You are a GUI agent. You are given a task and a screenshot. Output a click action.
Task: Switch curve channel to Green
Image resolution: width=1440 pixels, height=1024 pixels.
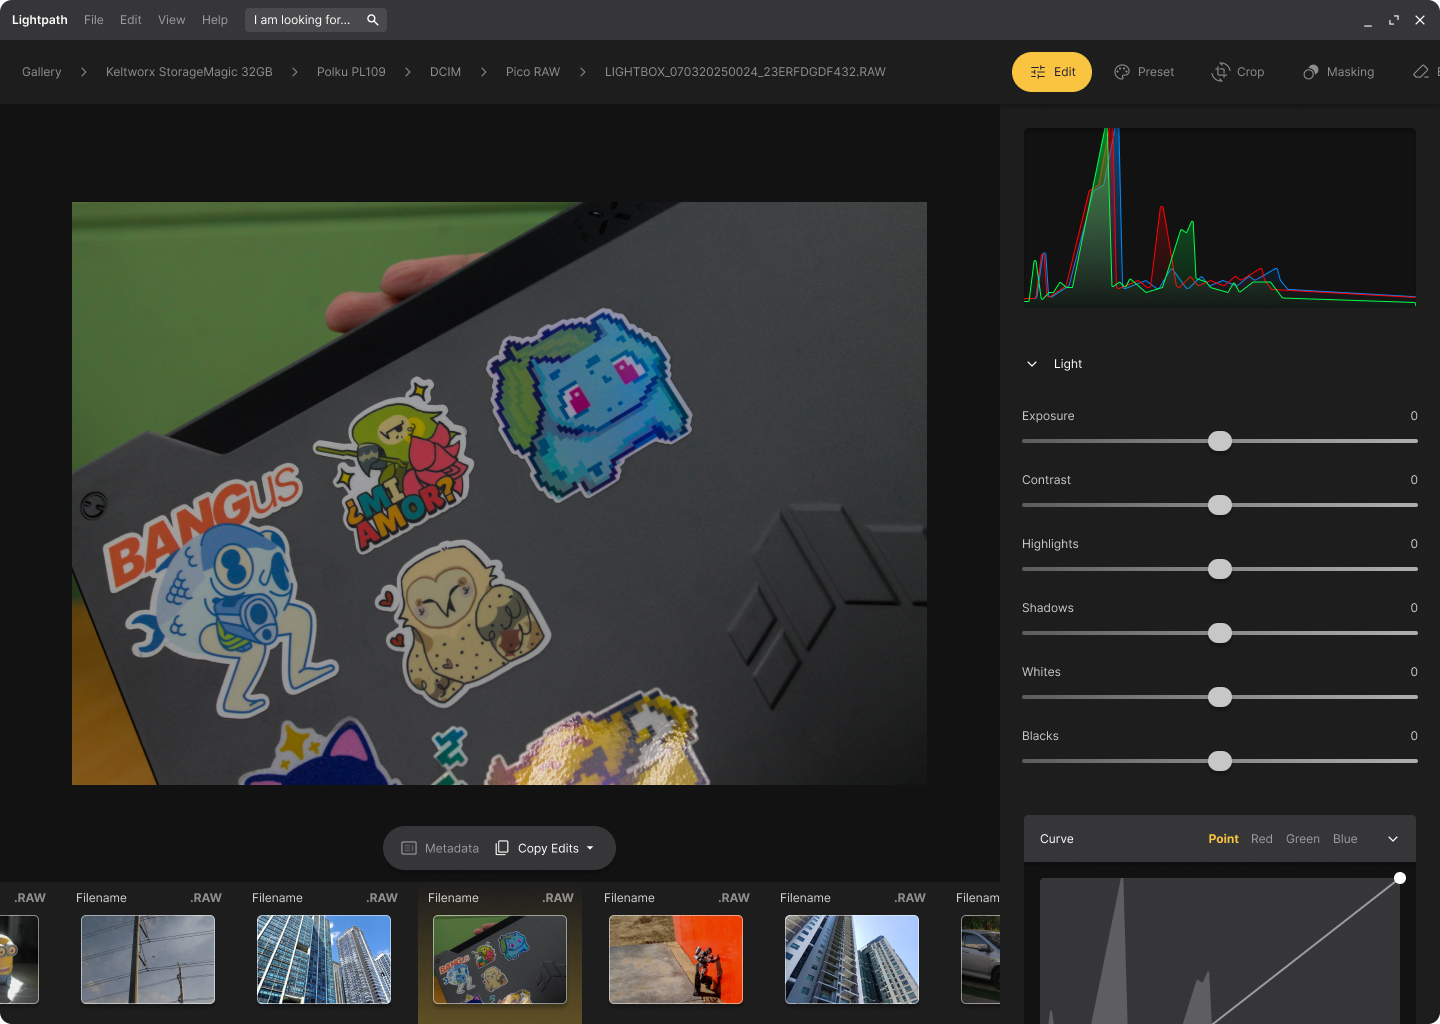coord(1302,839)
